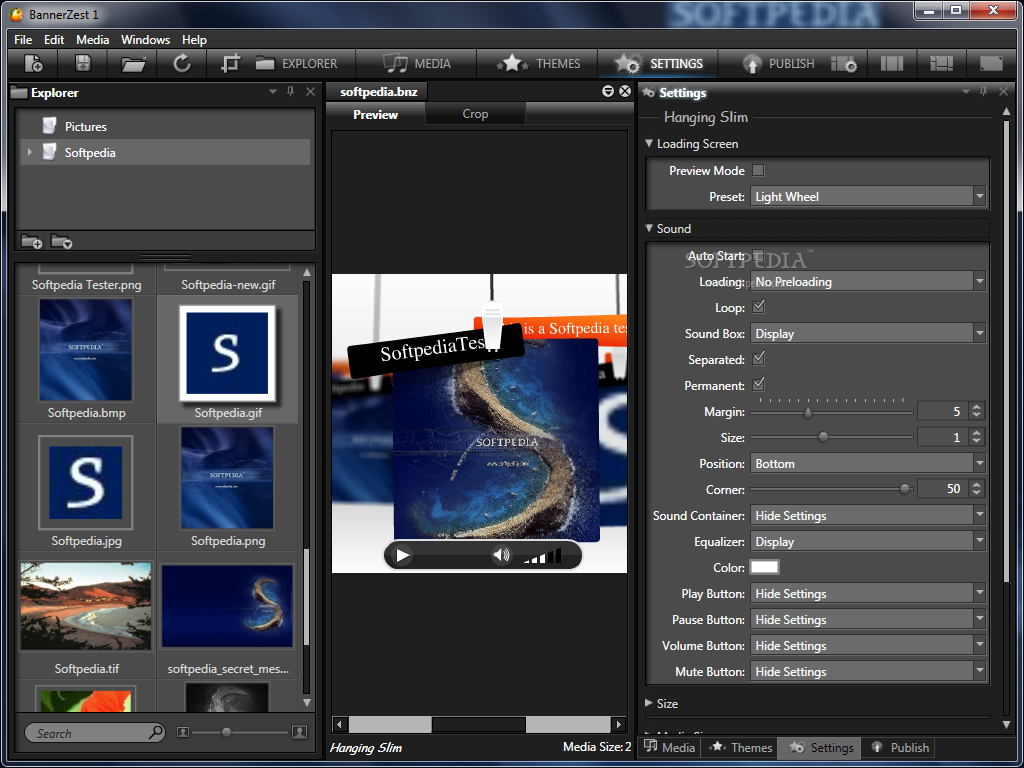This screenshot has height=768, width=1024.
Task: Click the folder options dropdown icon
Action: click(x=61, y=242)
